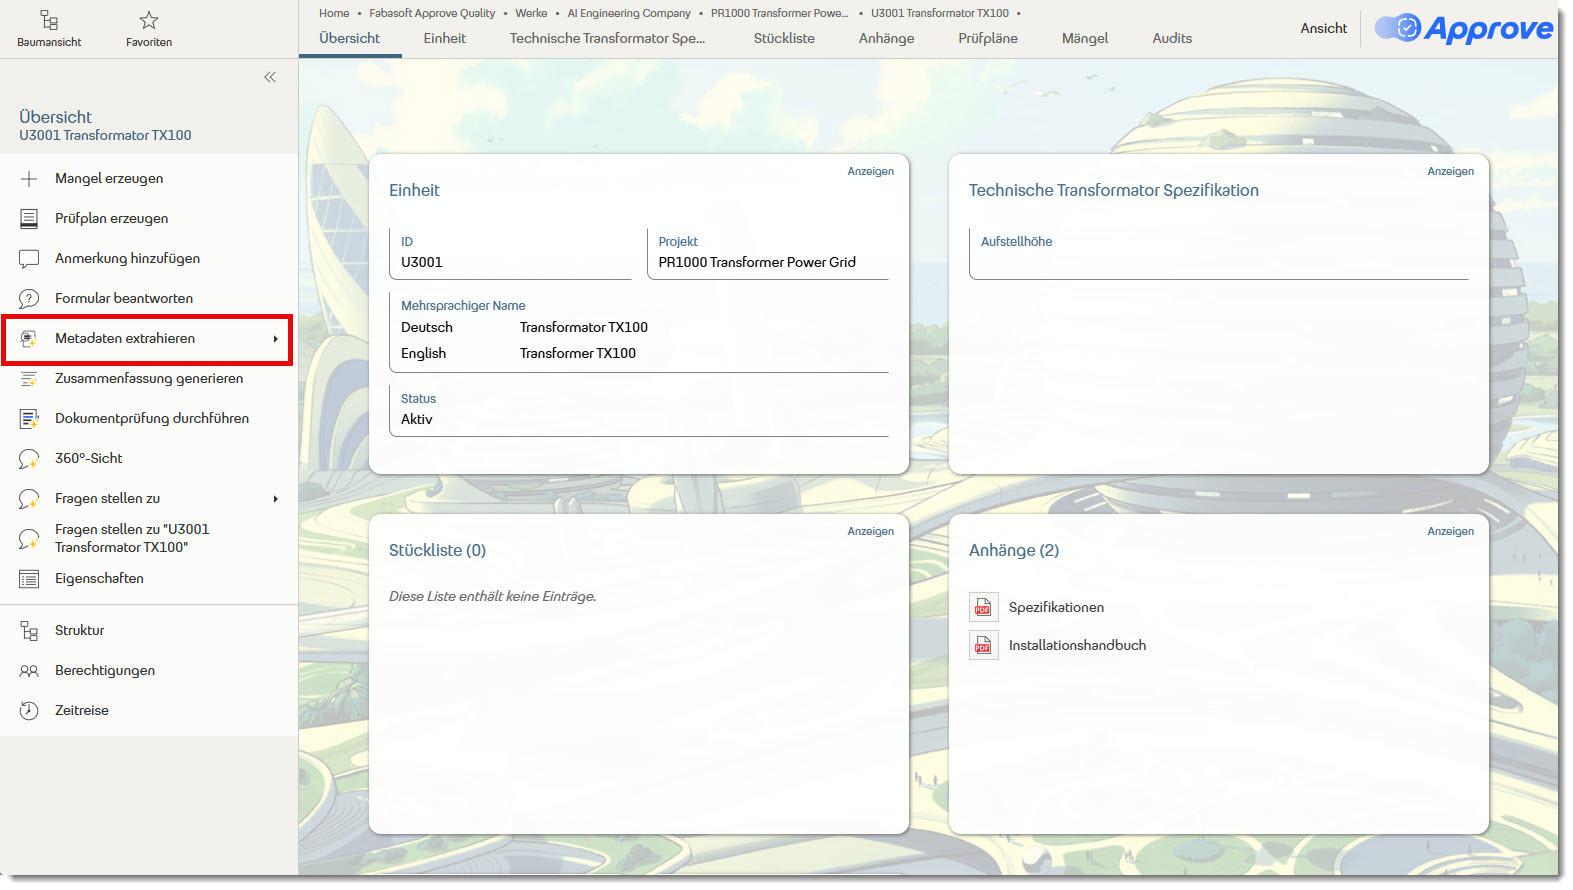Click the English name Transformer TX100
Image resolution: width=1573 pixels, height=890 pixels.
tap(578, 354)
